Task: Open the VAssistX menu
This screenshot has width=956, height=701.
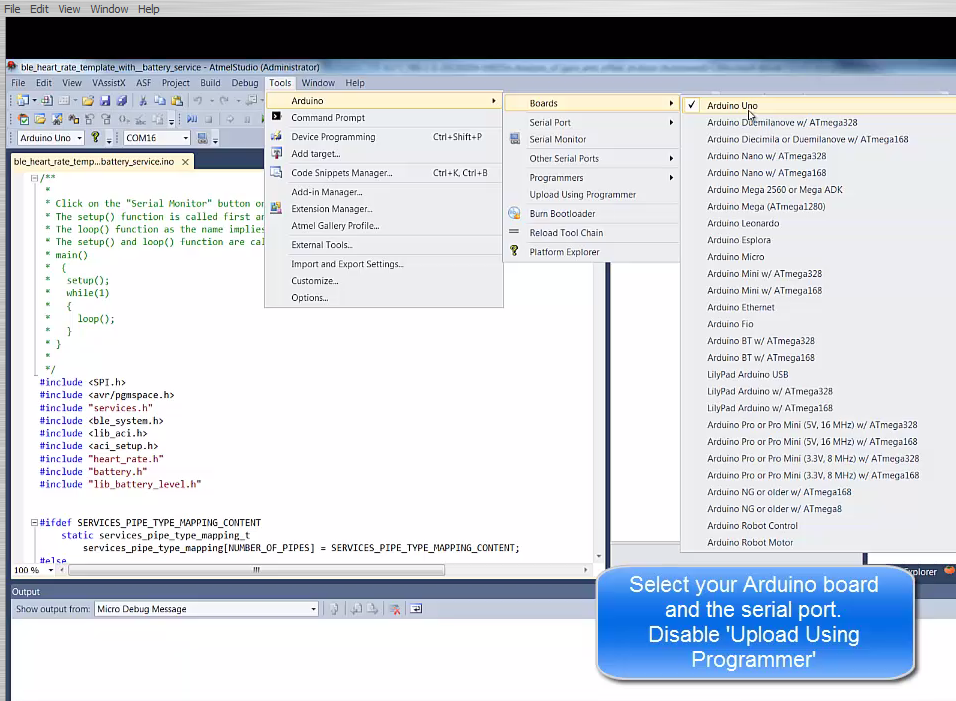Action: point(109,83)
